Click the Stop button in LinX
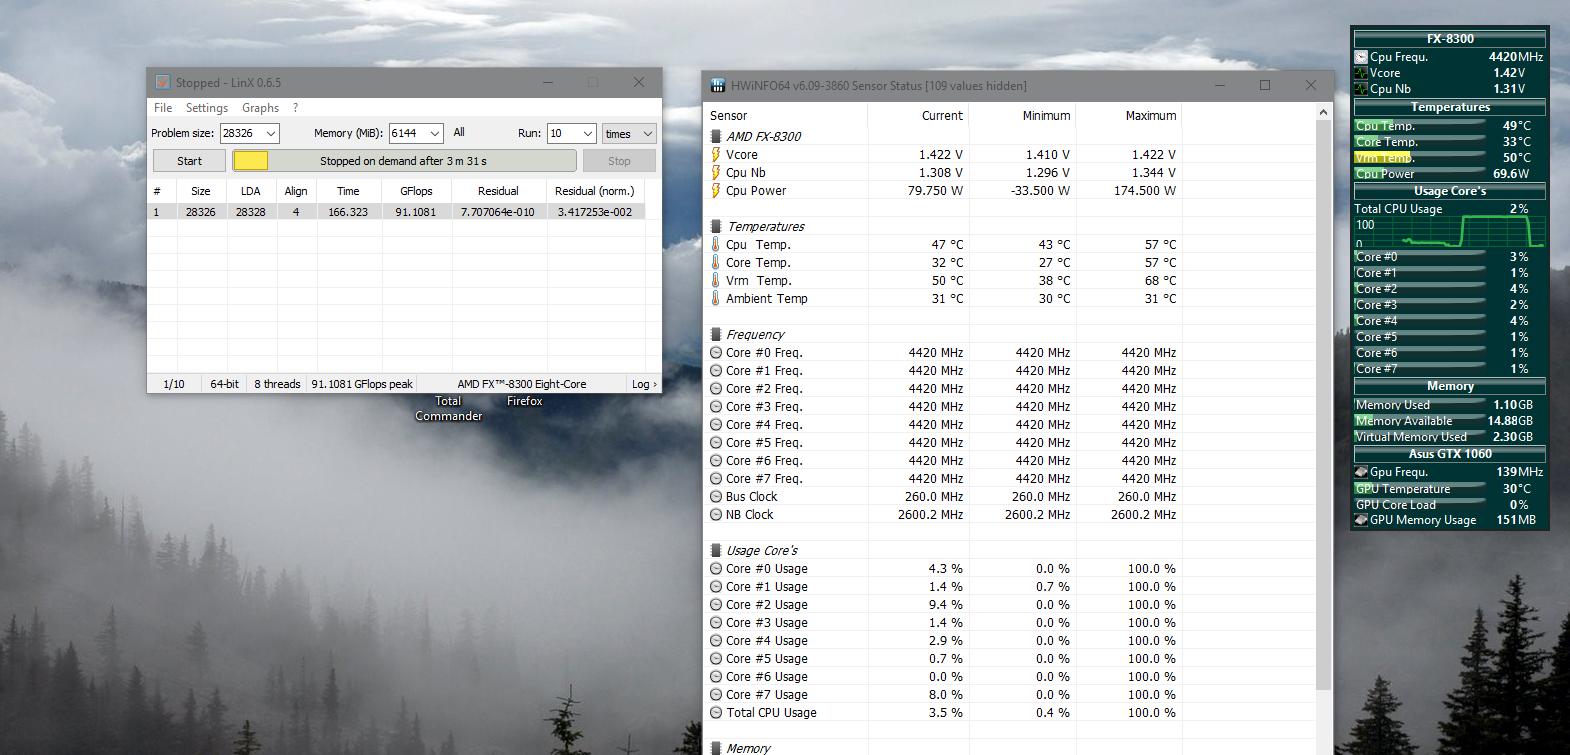Viewport: 1570px width, 755px height. 619,161
